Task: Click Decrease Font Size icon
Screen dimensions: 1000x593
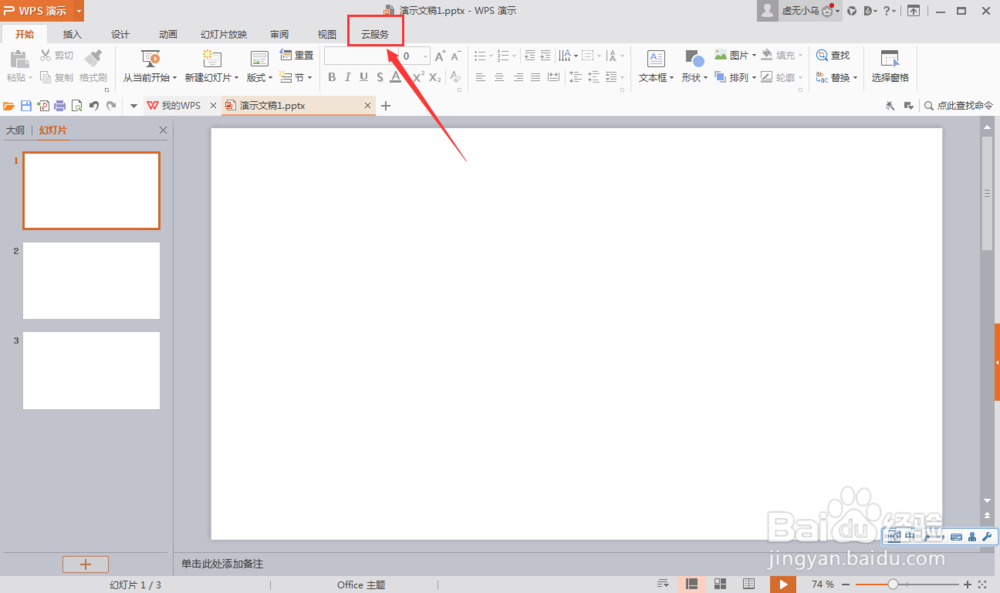Action: point(455,56)
